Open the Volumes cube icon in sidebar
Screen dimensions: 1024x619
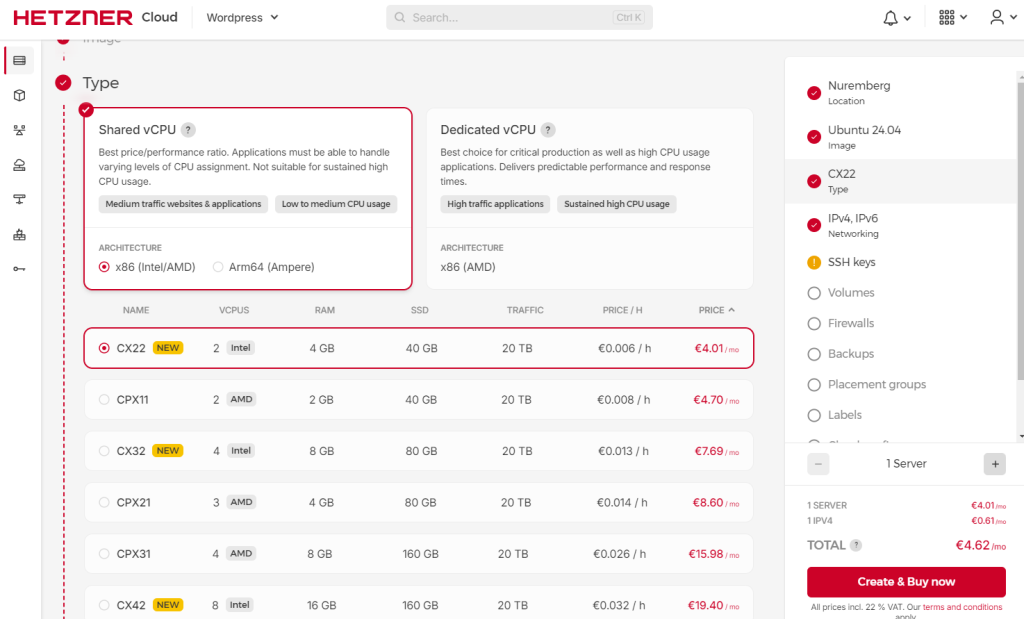pyautogui.click(x=19, y=95)
